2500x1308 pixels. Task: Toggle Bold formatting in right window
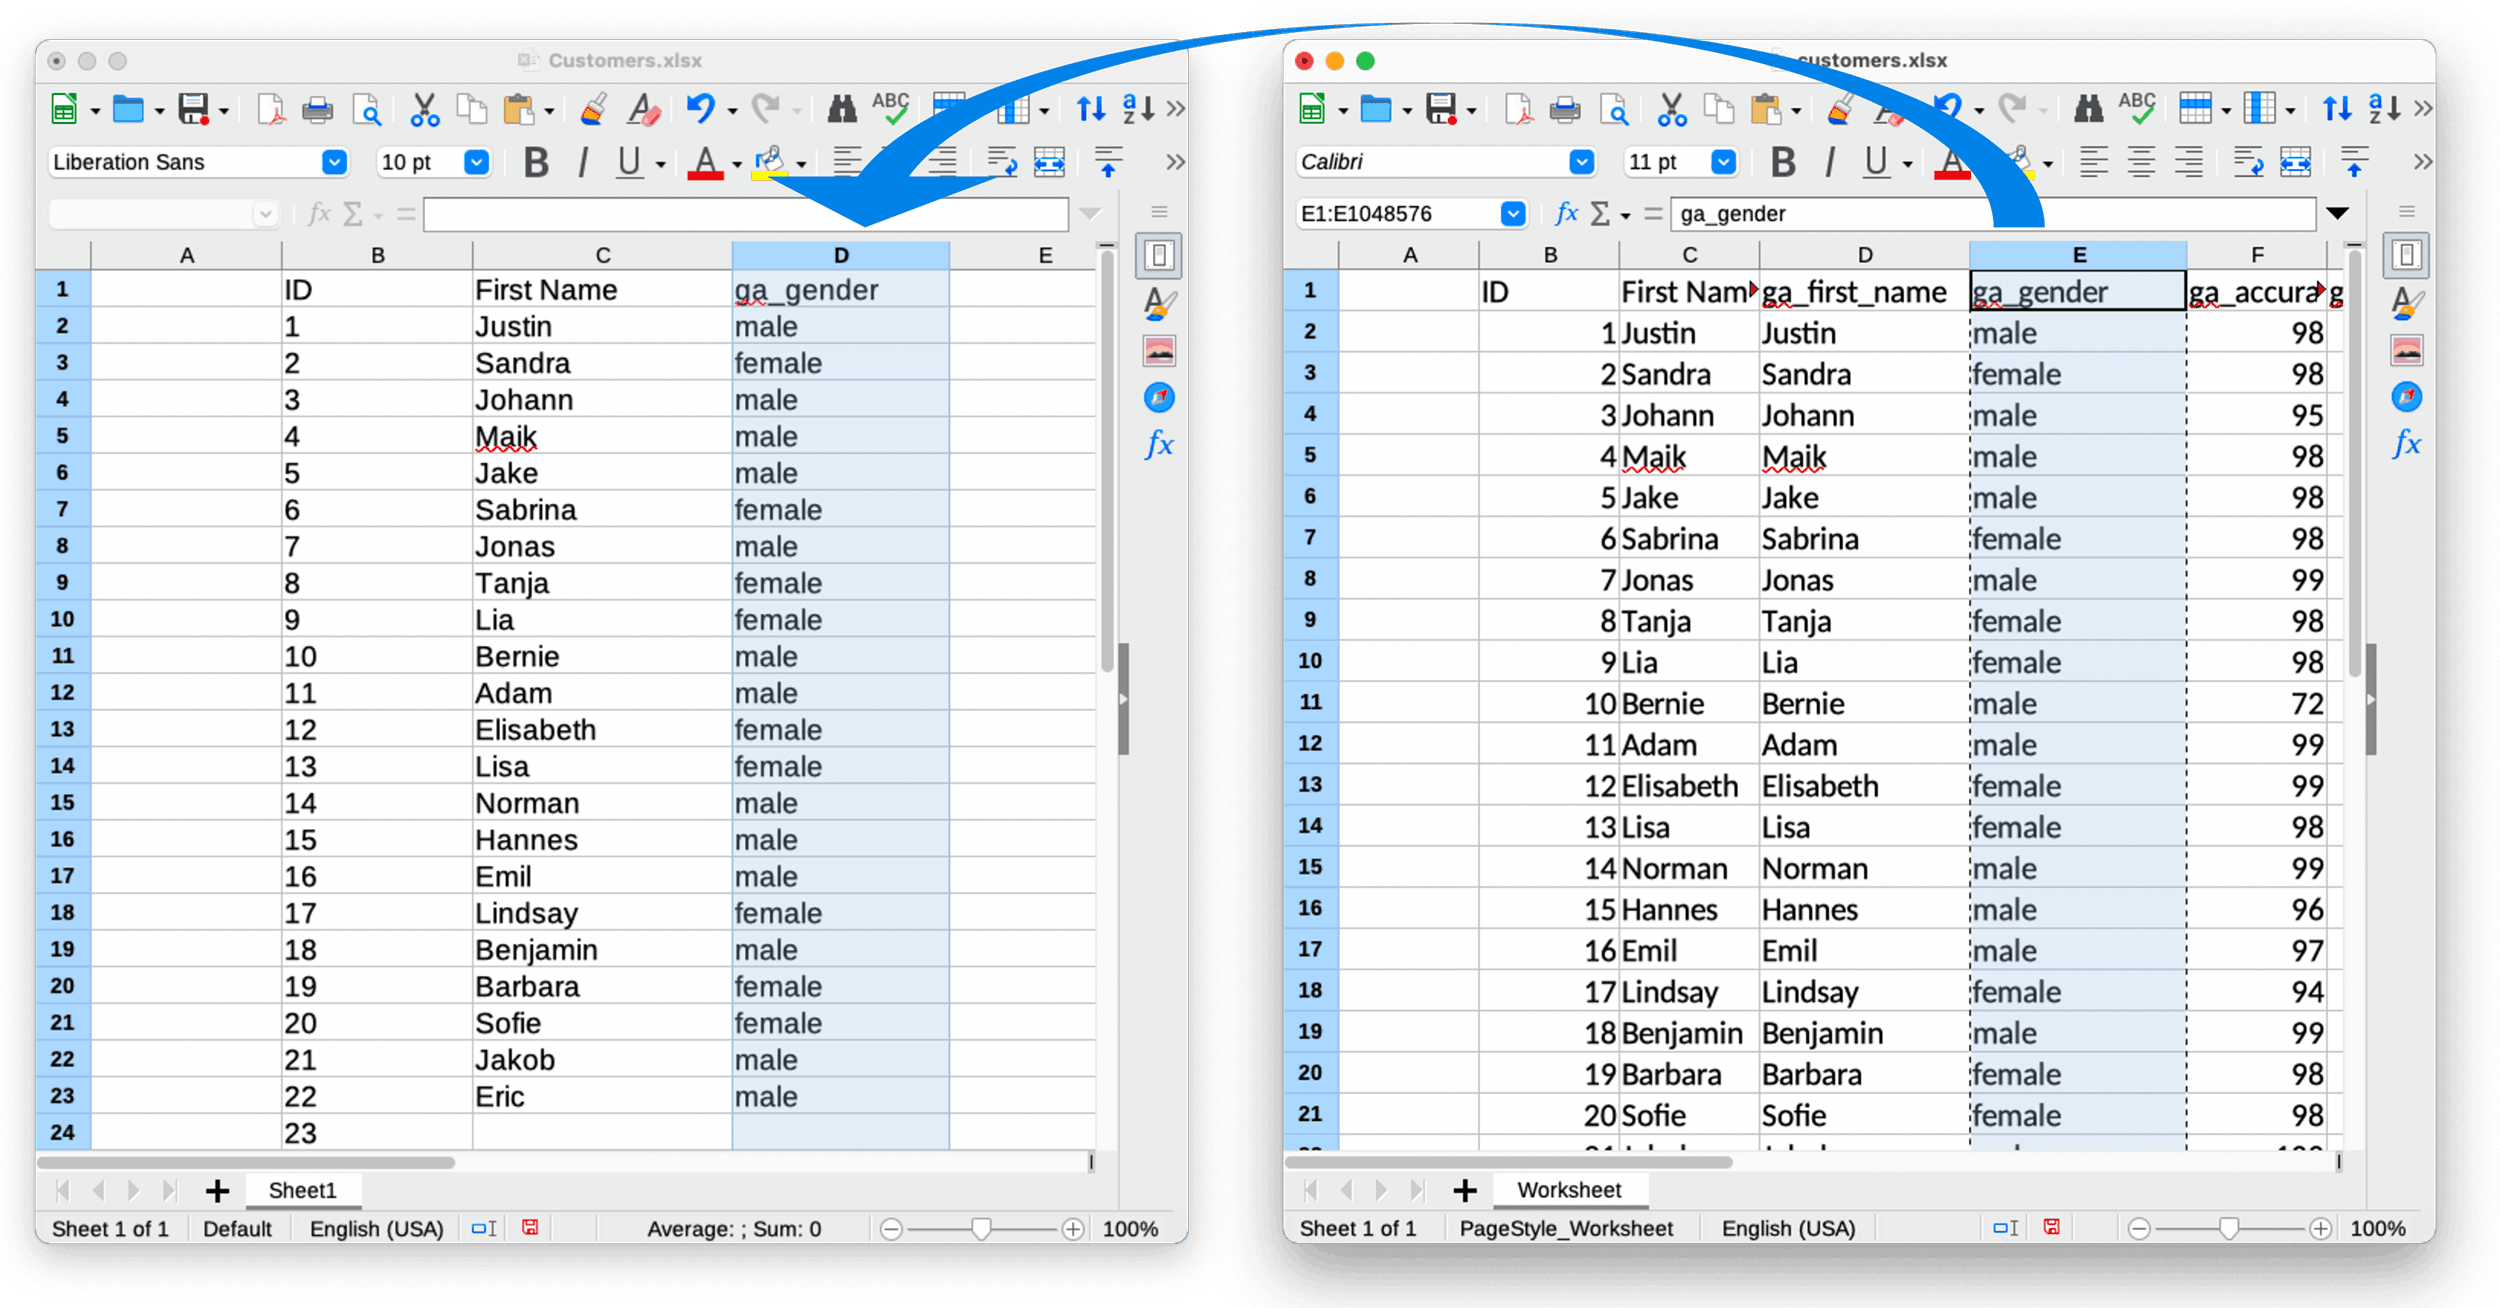(x=1782, y=162)
